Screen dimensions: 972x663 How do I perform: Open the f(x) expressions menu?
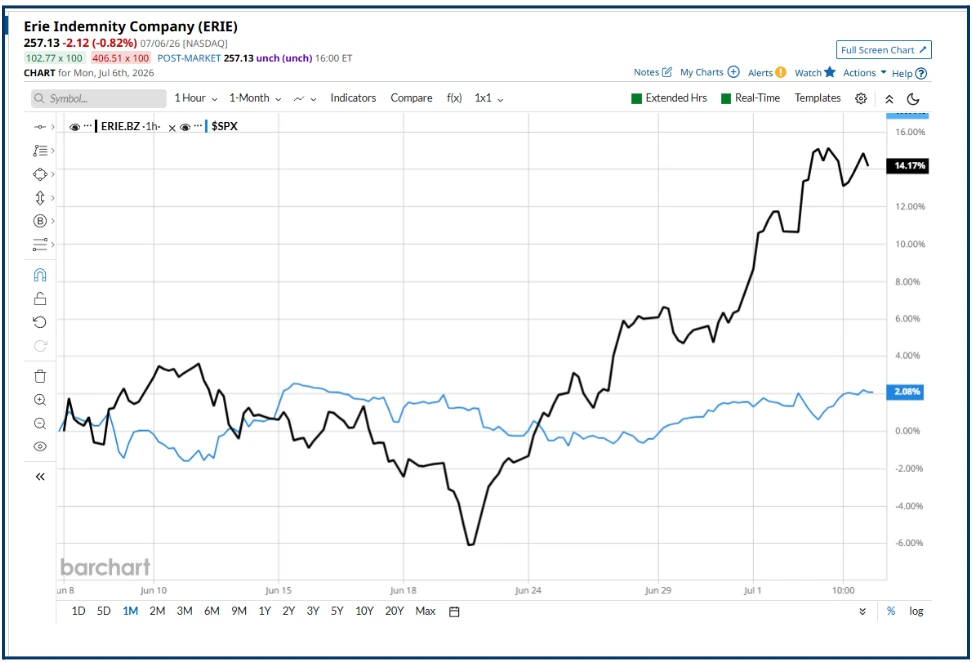point(454,98)
